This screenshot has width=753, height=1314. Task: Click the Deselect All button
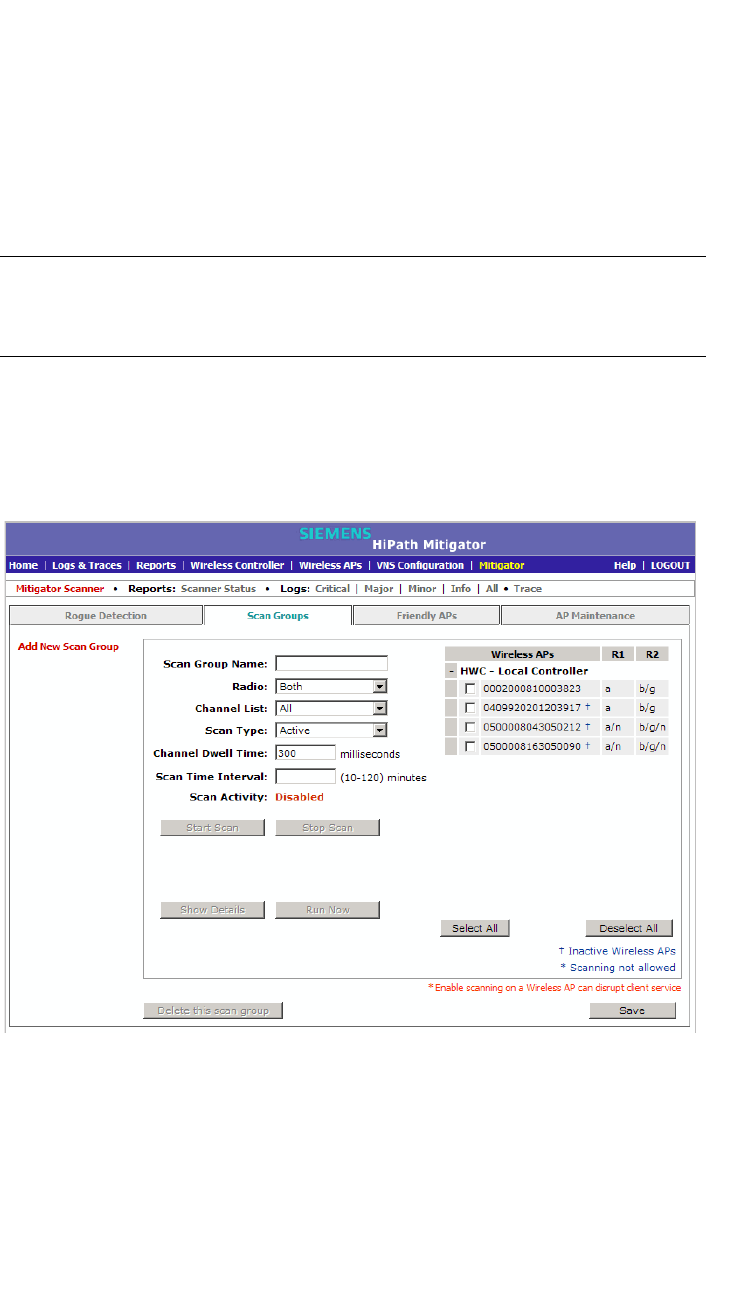pos(629,928)
